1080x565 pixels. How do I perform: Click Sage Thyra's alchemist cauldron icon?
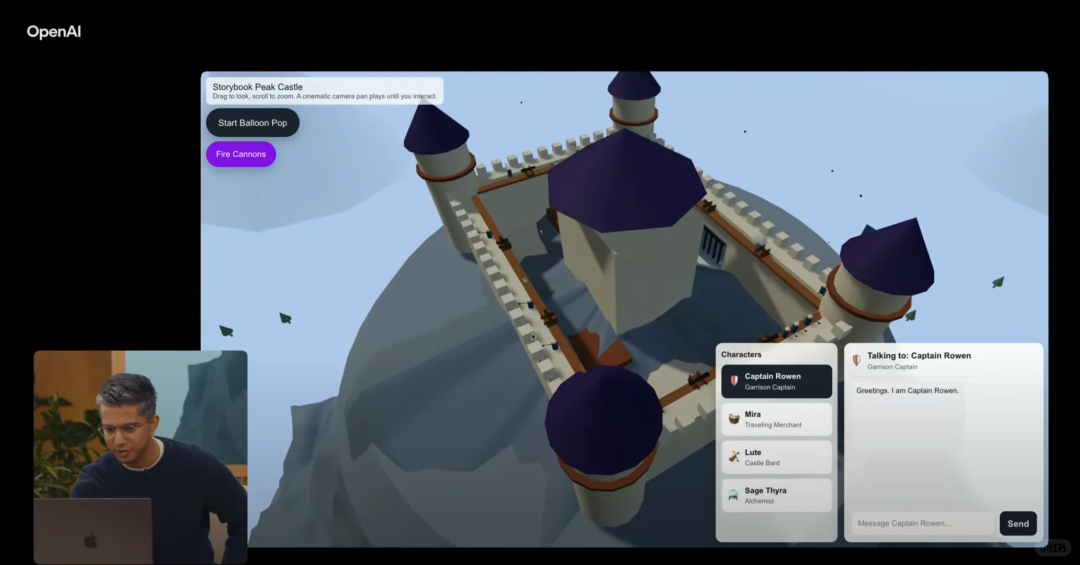click(x=734, y=495)
